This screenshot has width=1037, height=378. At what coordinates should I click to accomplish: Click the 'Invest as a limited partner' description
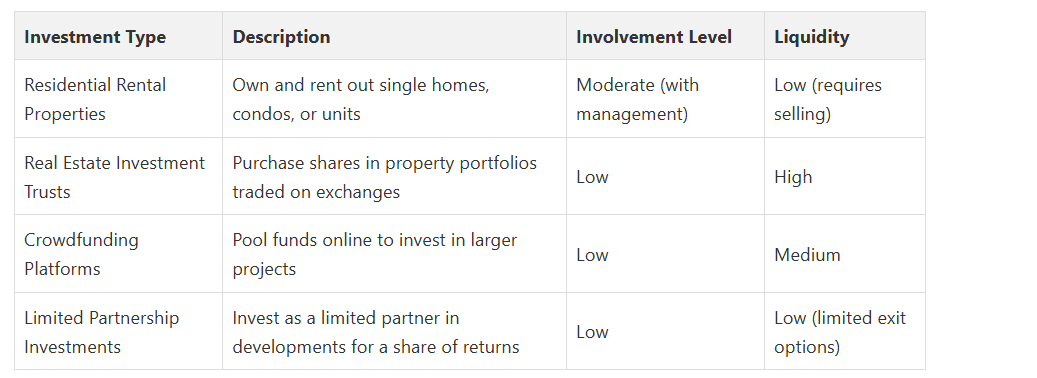tap(394, 331)
